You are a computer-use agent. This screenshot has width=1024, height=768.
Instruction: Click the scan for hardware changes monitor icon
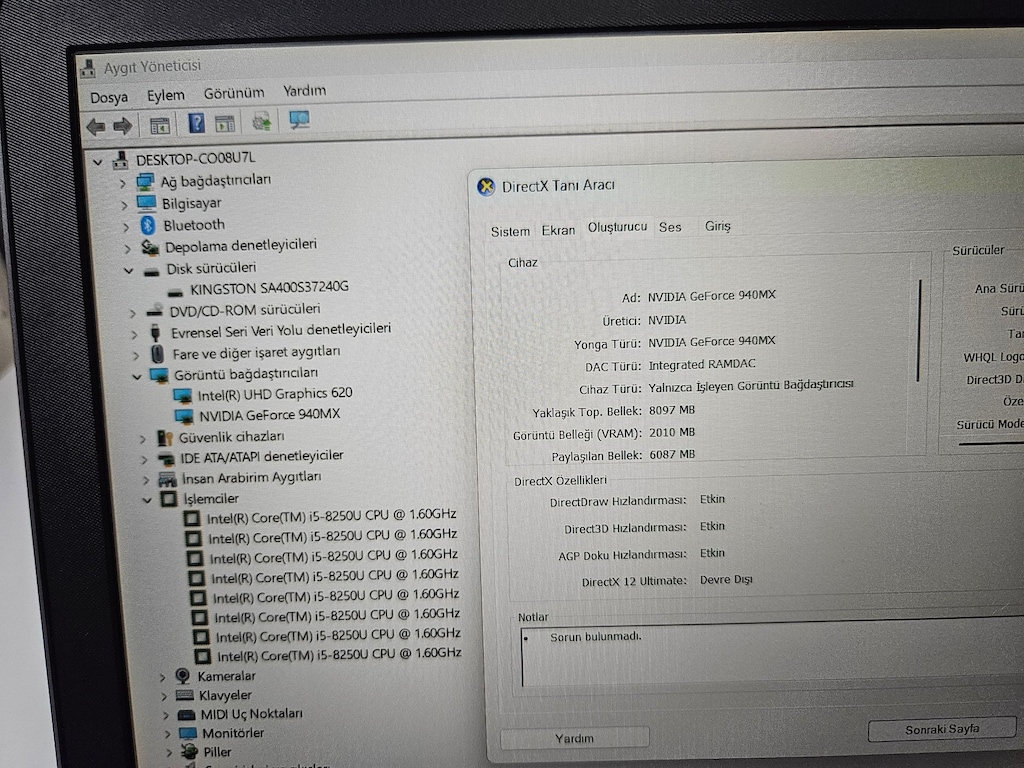pyautogui.click(x=299, y=120)
